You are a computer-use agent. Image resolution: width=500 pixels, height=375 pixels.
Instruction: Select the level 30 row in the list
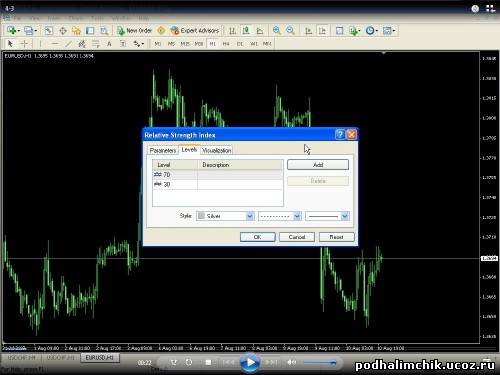tap(218, 184)
